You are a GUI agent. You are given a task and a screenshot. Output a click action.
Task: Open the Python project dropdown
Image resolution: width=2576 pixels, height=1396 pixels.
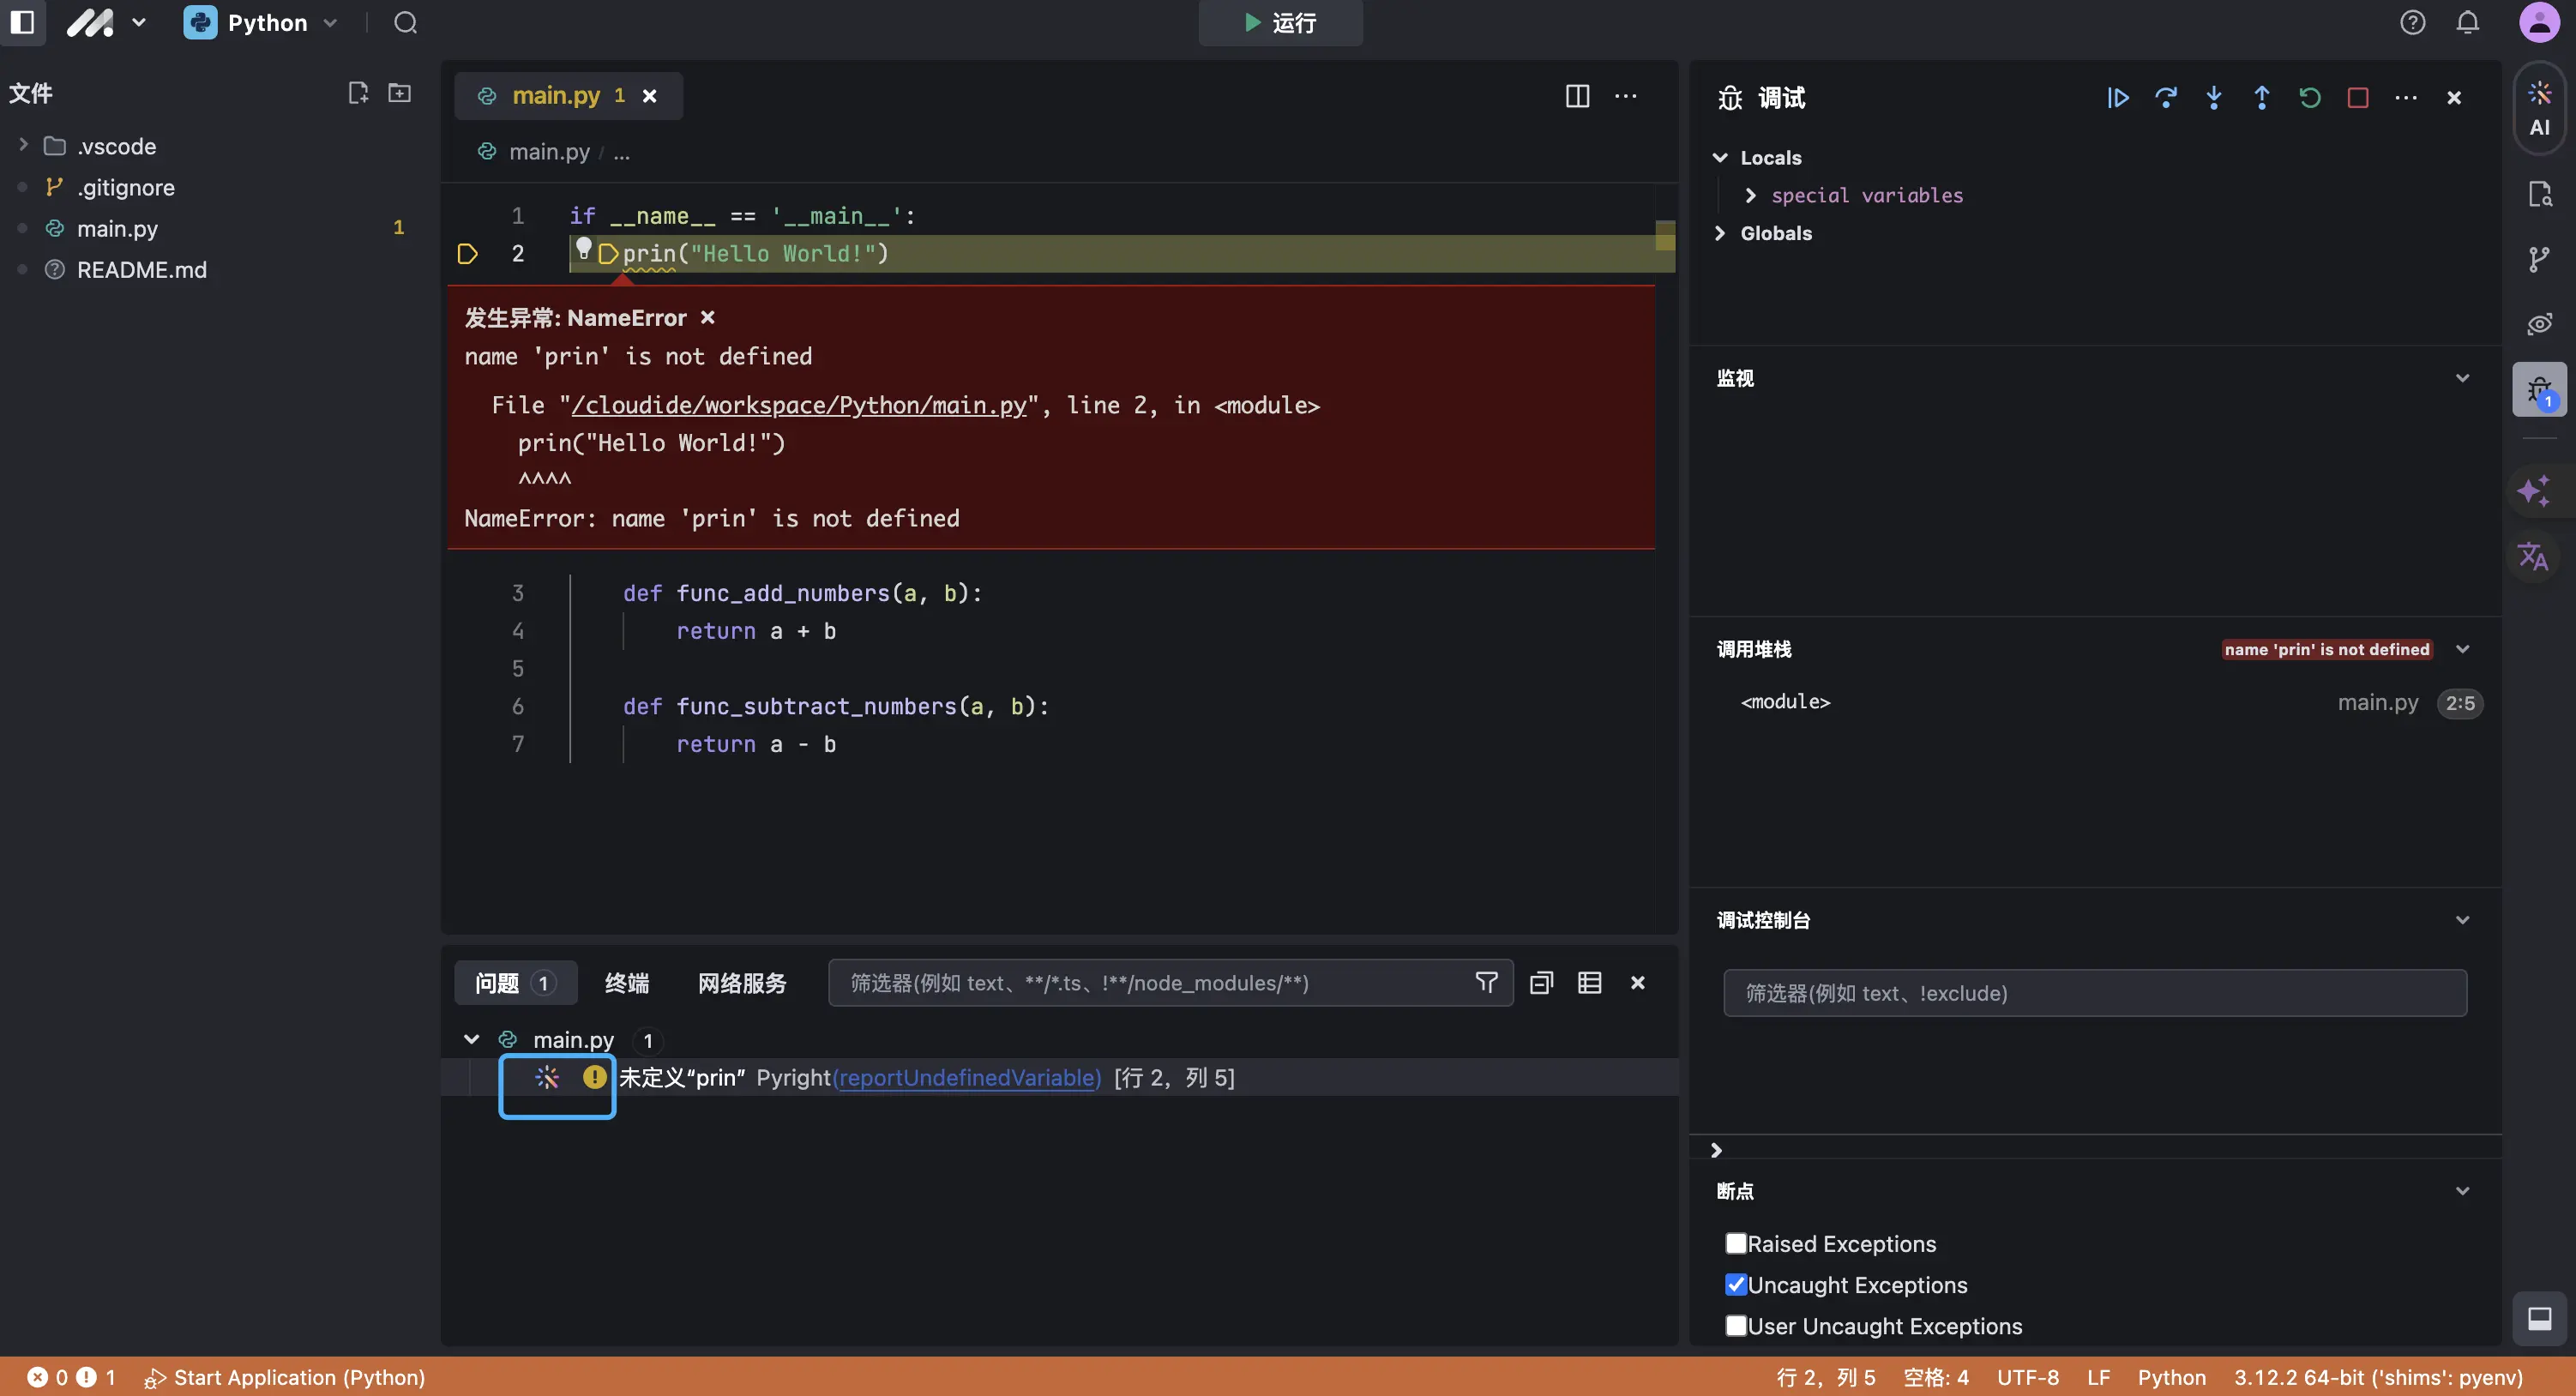tap(261, 22)
